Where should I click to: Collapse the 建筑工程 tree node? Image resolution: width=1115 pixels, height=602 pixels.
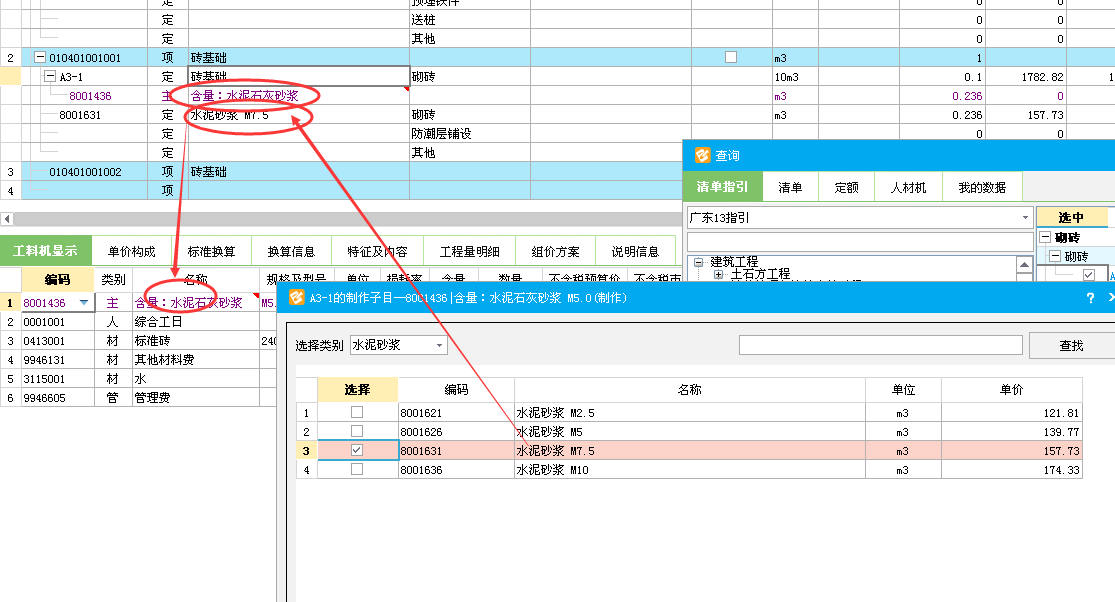coord(698,262)
